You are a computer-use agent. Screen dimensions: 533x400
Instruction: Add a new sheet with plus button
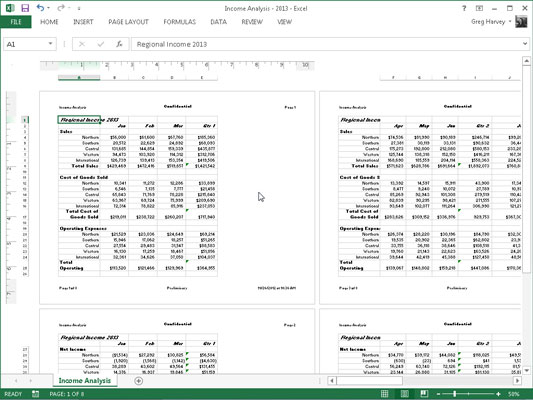(139, 381)
